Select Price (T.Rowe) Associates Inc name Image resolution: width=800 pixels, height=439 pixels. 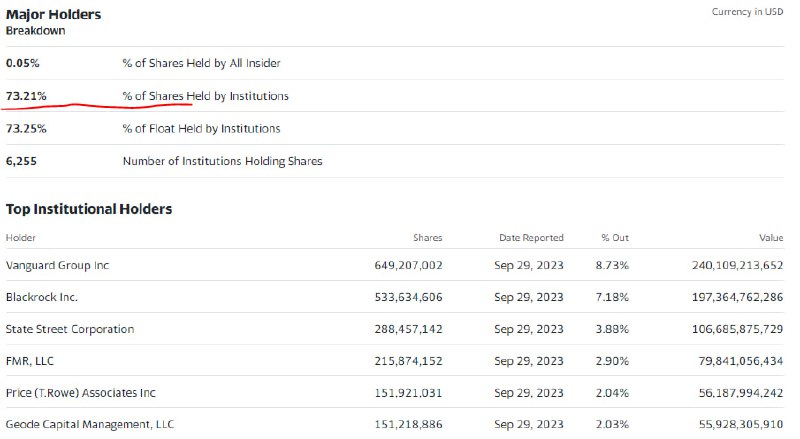81,393
